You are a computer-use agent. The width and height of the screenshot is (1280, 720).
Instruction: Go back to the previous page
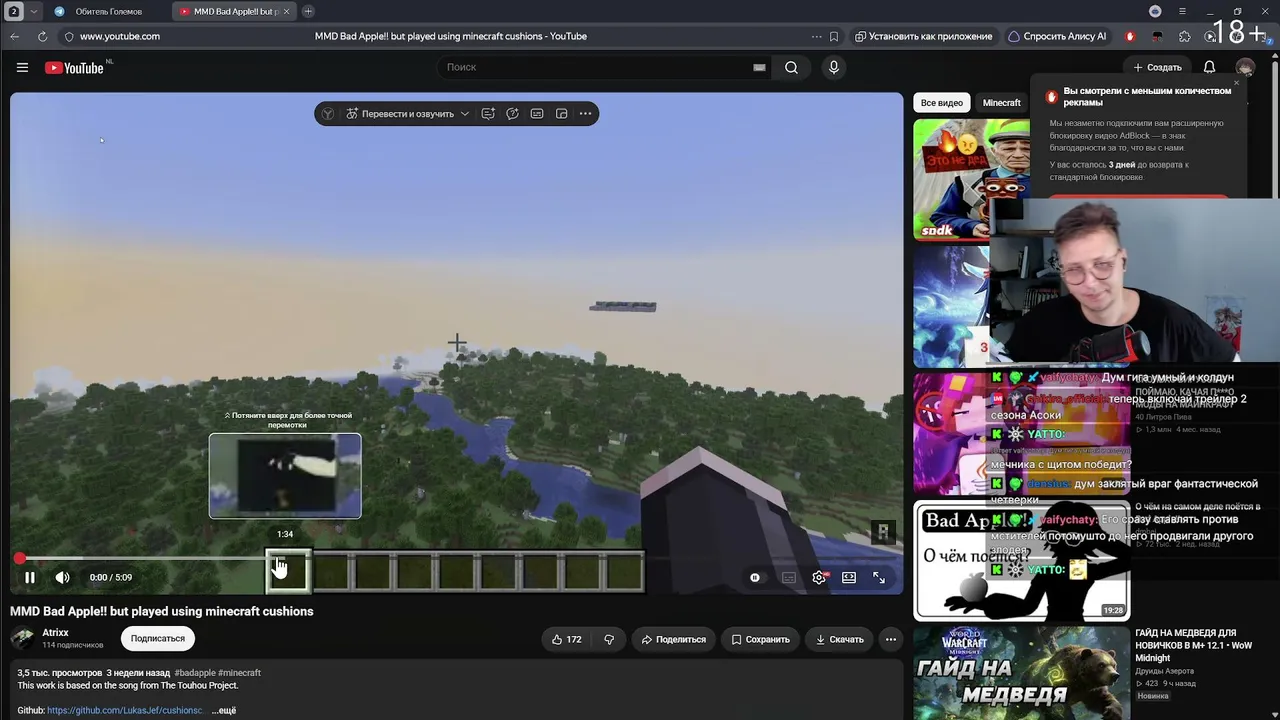click(14, 36)
